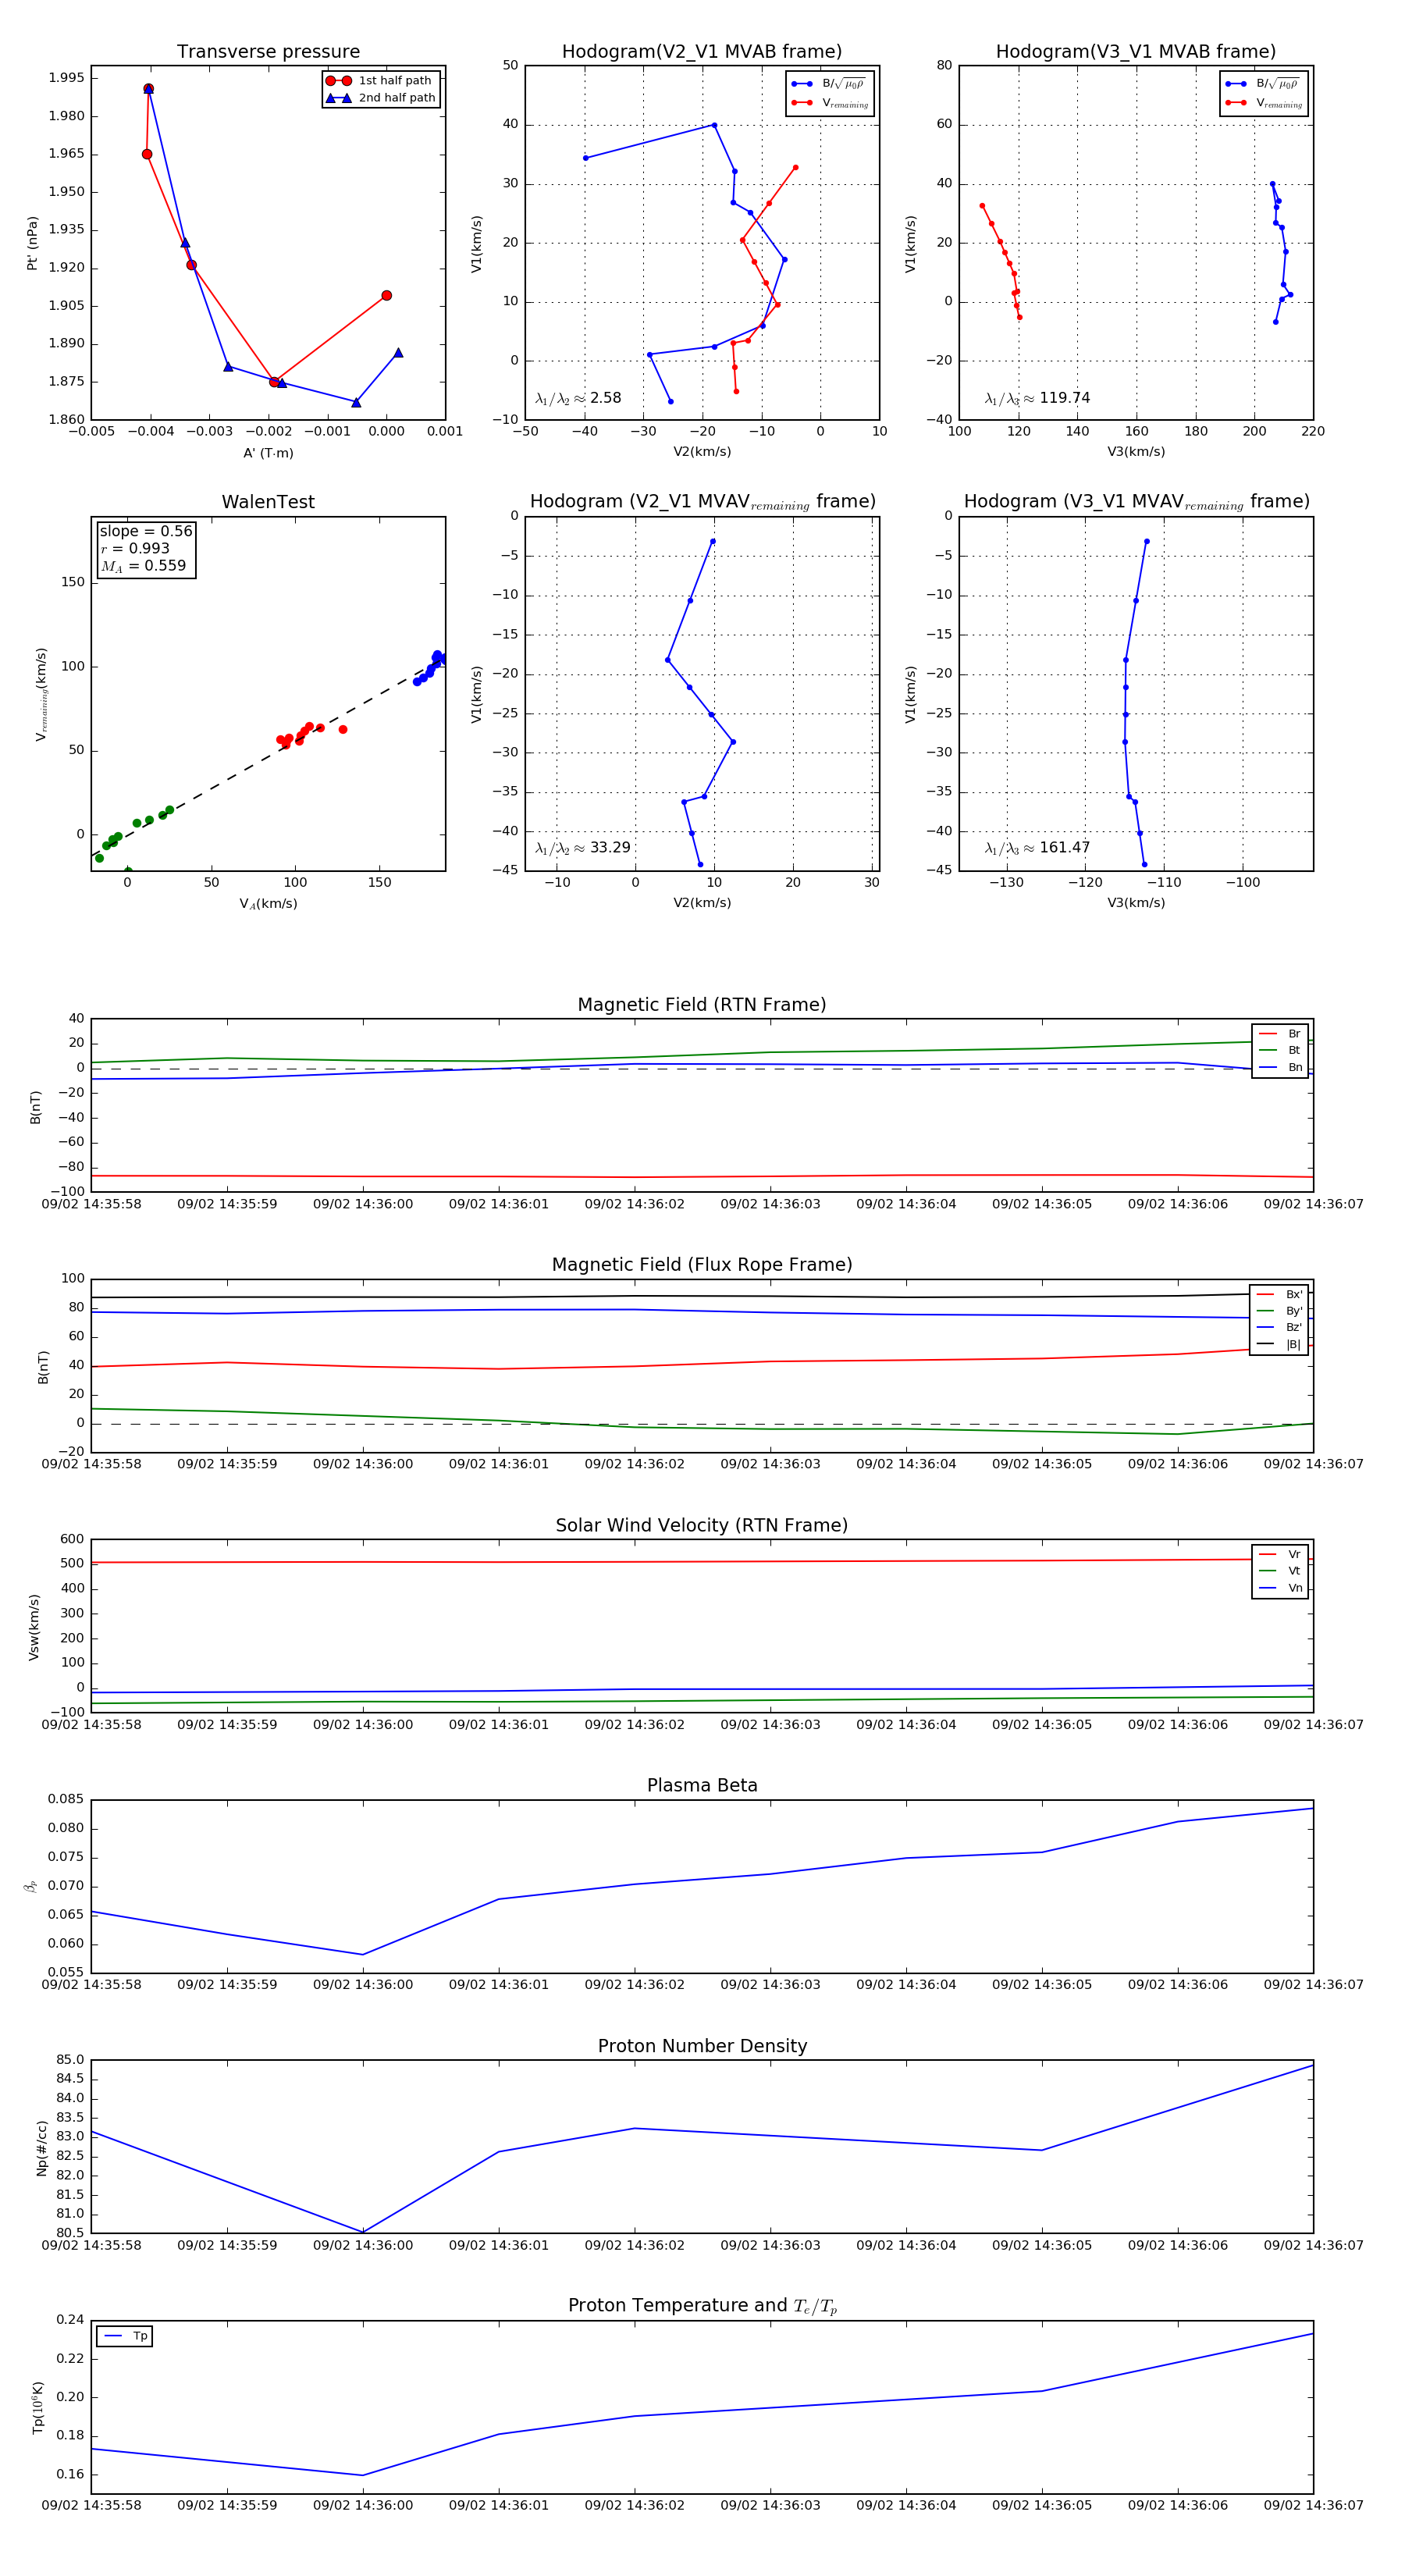Click the 'Transverse pressure' plot title

tap(268, 52)
